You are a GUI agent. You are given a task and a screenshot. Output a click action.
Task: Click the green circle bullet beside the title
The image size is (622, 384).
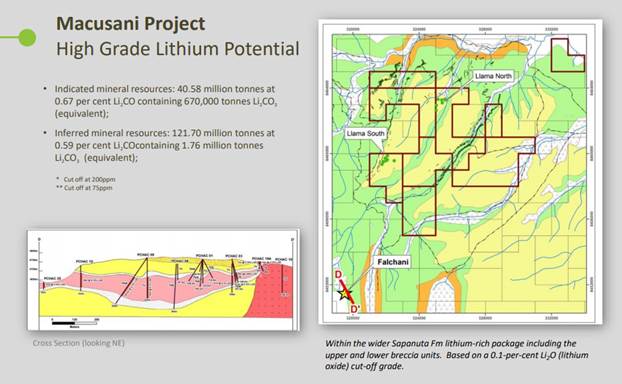point(27,38)
